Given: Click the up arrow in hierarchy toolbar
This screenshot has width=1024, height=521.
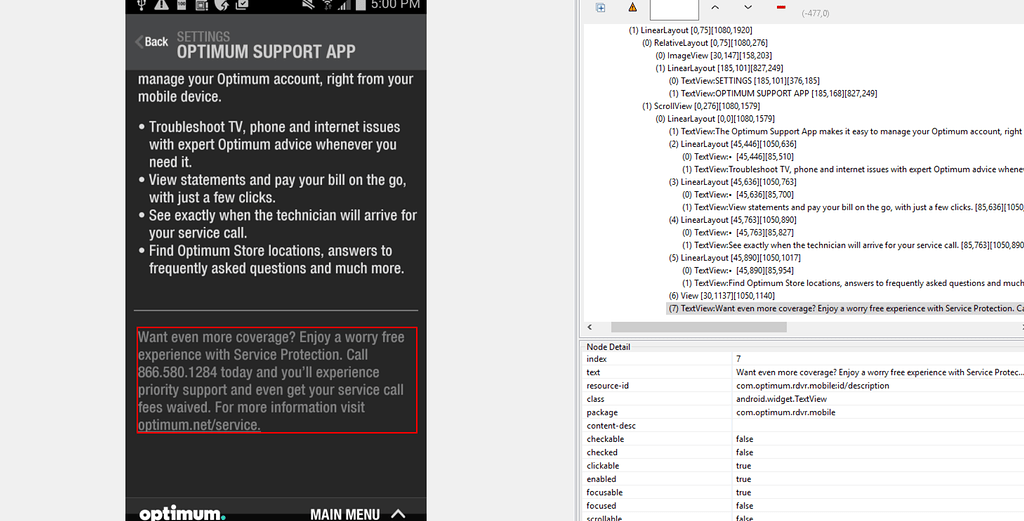Looking at the screenshot, I should pos(715,7).
